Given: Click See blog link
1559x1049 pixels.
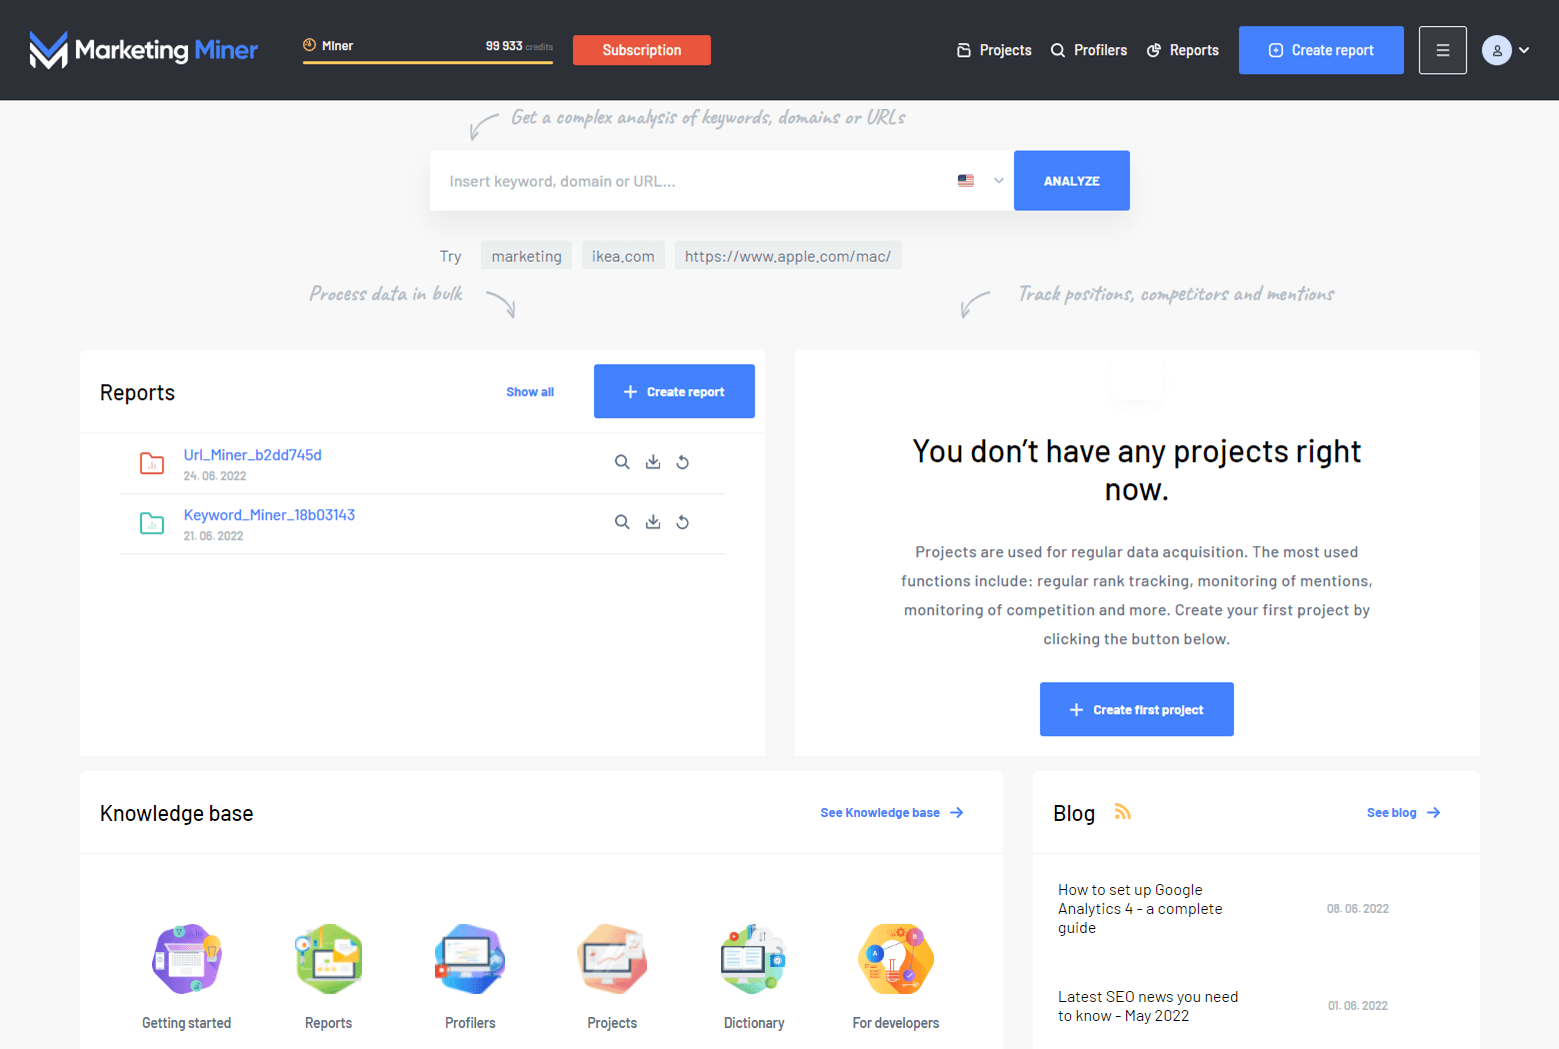Looking at the screenshot, I should [x=1404, y=813].
